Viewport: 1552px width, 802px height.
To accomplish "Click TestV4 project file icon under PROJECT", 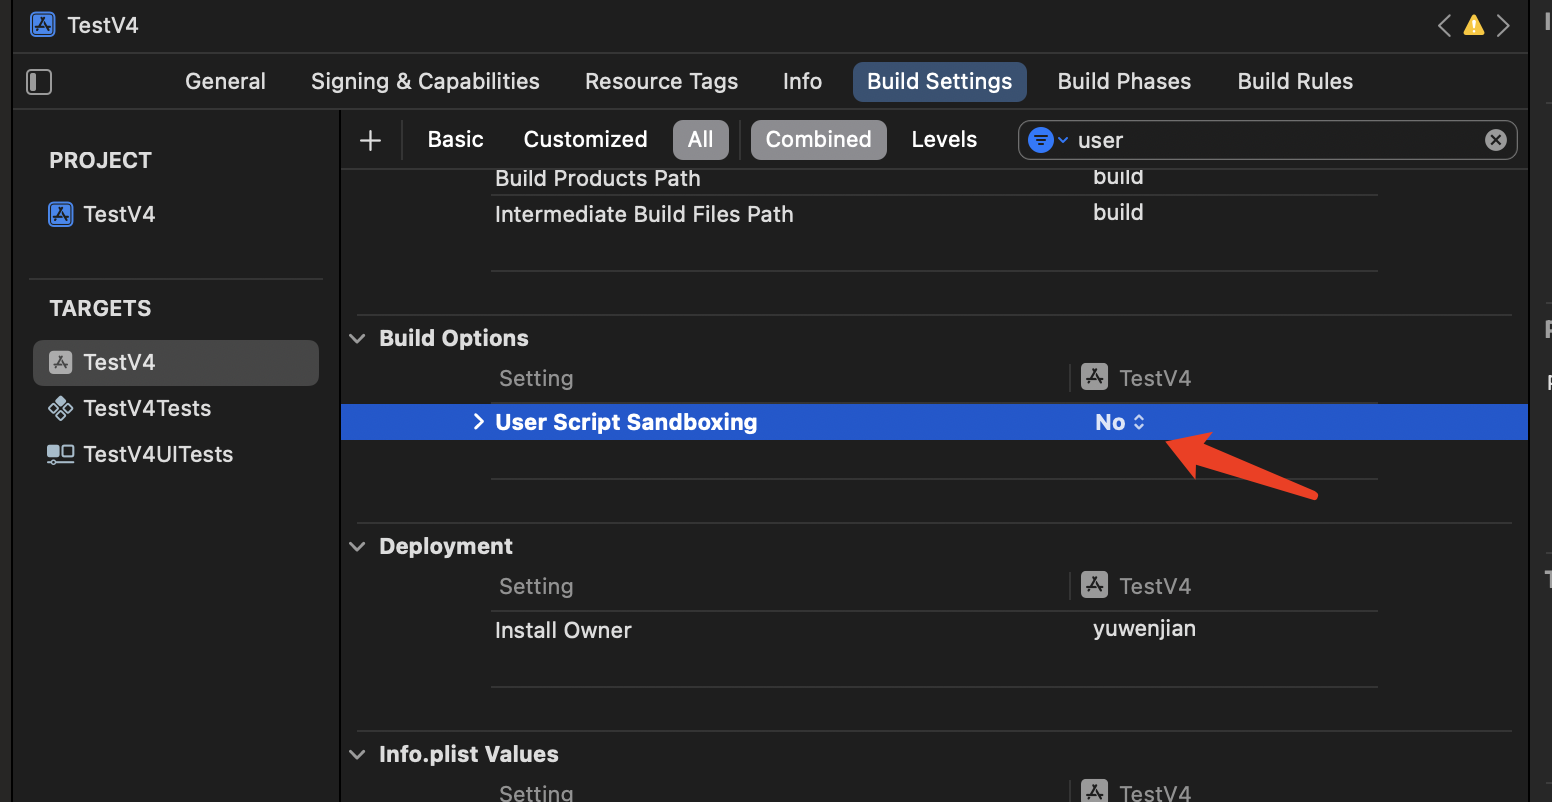I will [x=61, y=214].
